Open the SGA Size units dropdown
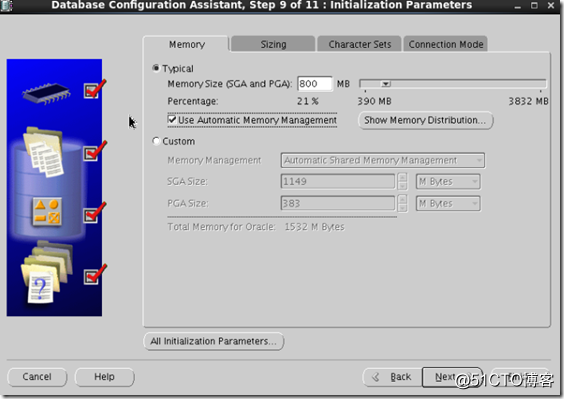 tap(448, 182)
